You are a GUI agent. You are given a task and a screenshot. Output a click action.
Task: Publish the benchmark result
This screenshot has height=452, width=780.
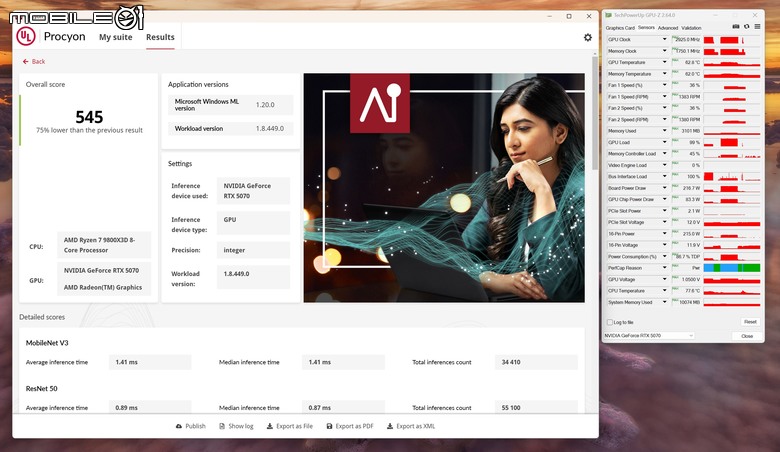coord(191,426)
